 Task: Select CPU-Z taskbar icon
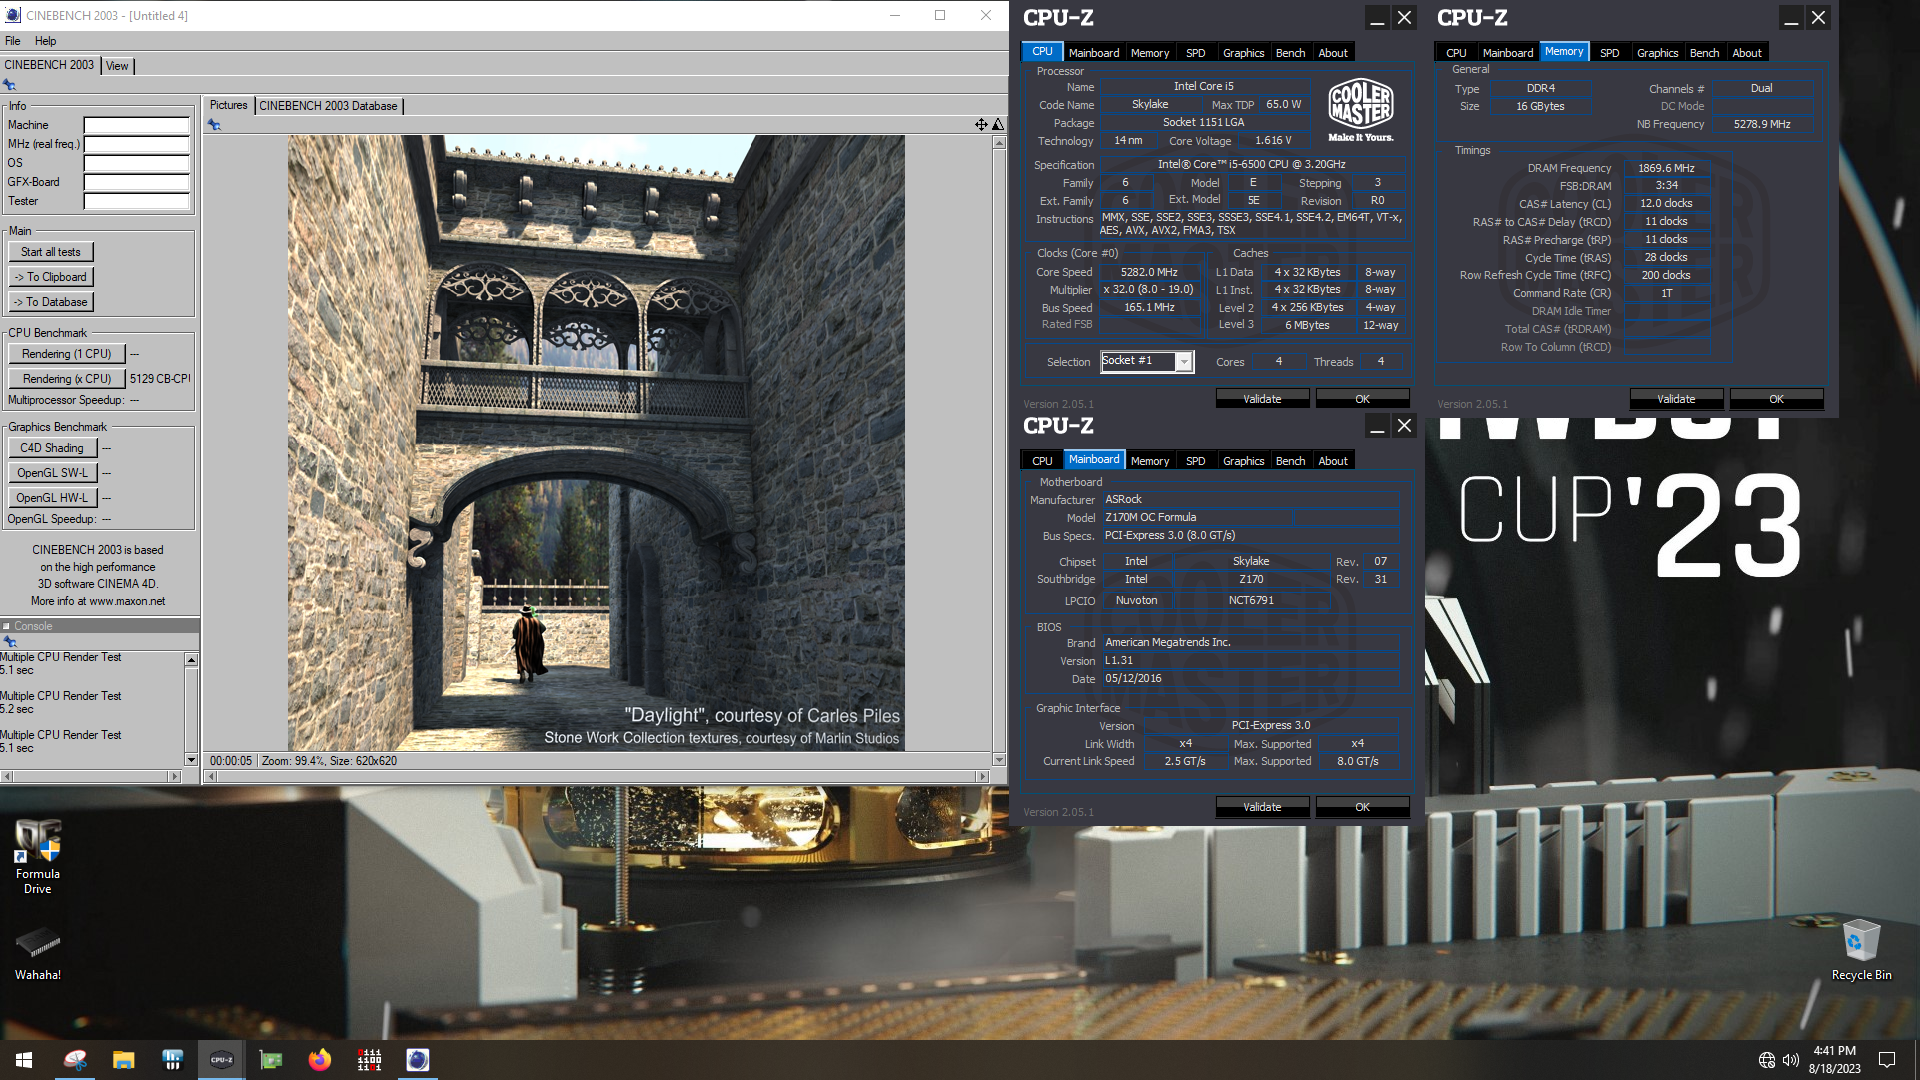221,1060
